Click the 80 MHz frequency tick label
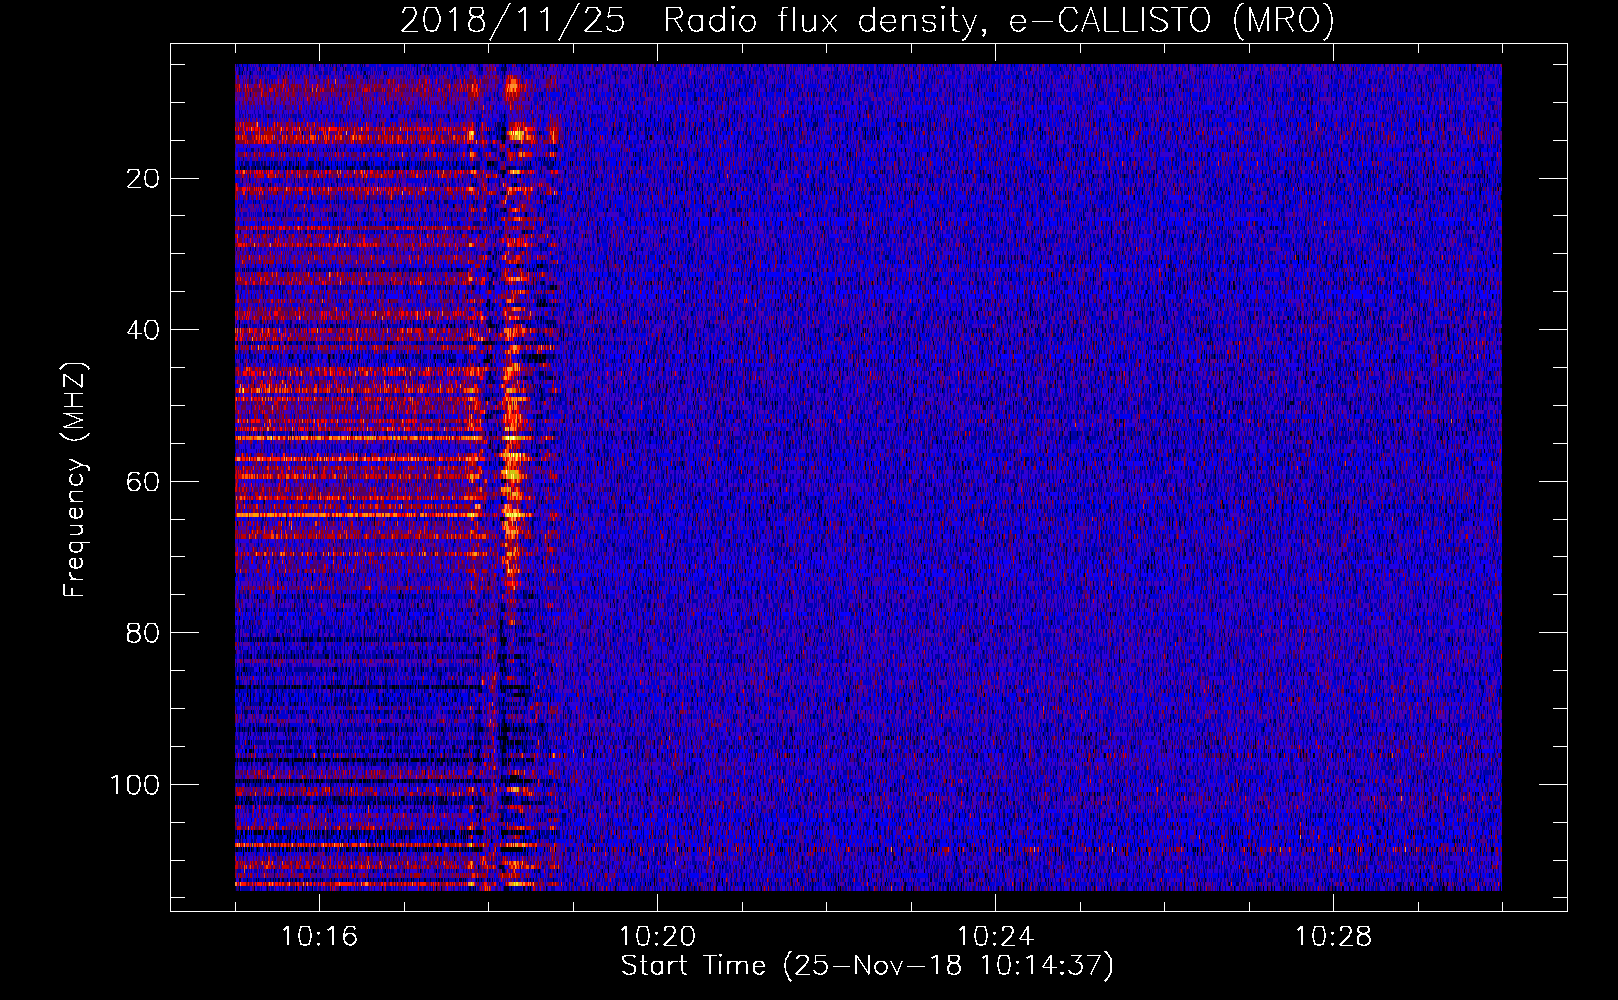Image resolution: width=1618 pixels, height=1000 pixels. pyautogui.click(x=143, y=633)
